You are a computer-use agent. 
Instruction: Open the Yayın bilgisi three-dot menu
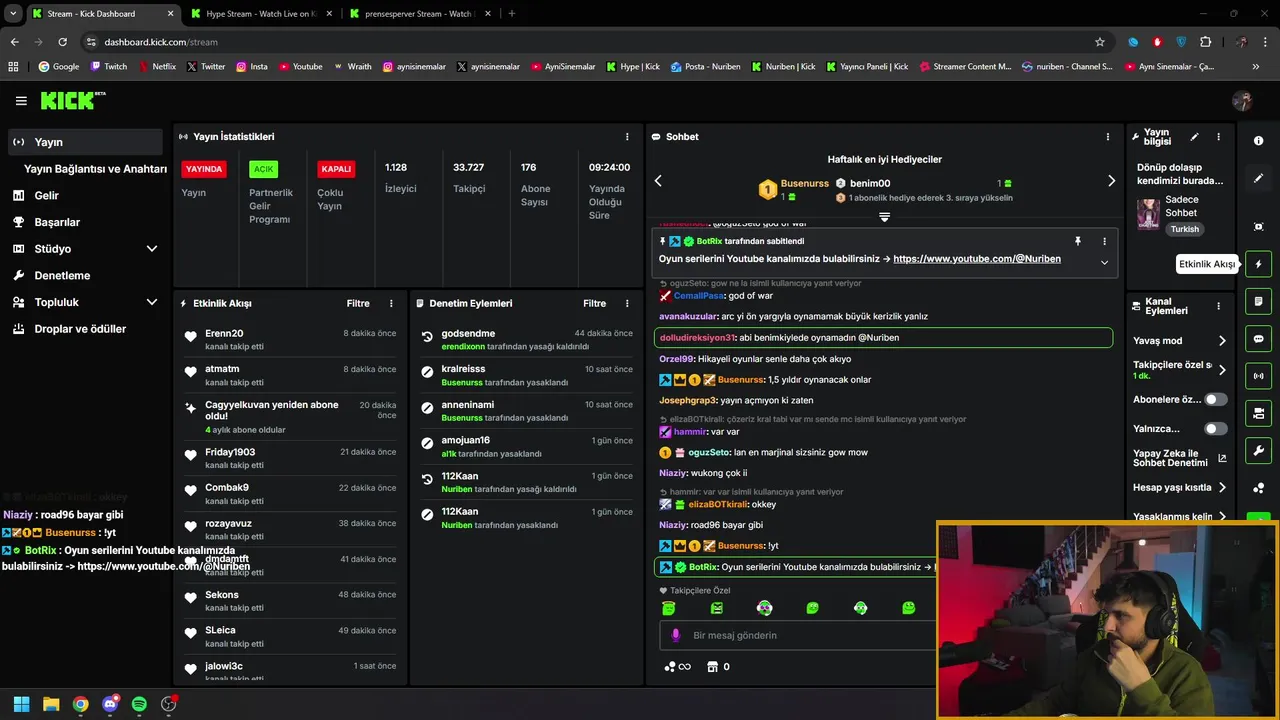[x=1218, y=137]
